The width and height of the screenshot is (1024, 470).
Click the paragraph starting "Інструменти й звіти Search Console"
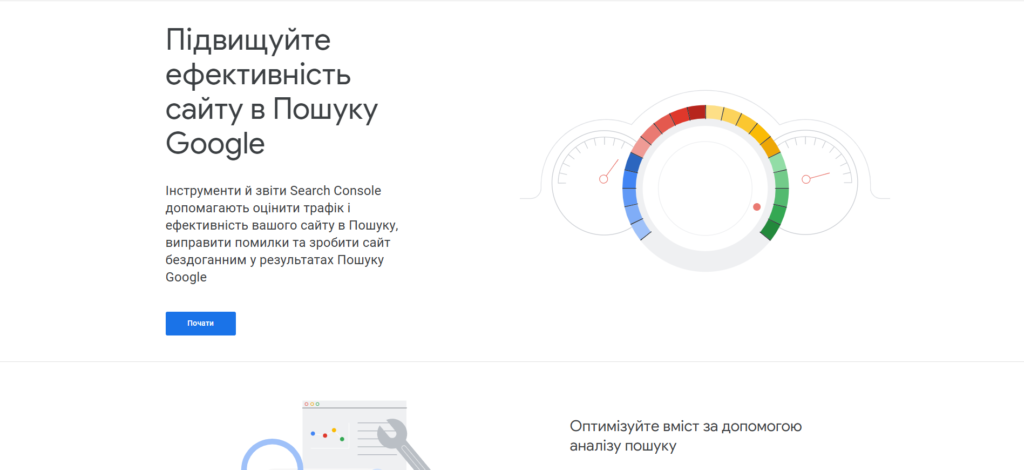coord(282,234)
